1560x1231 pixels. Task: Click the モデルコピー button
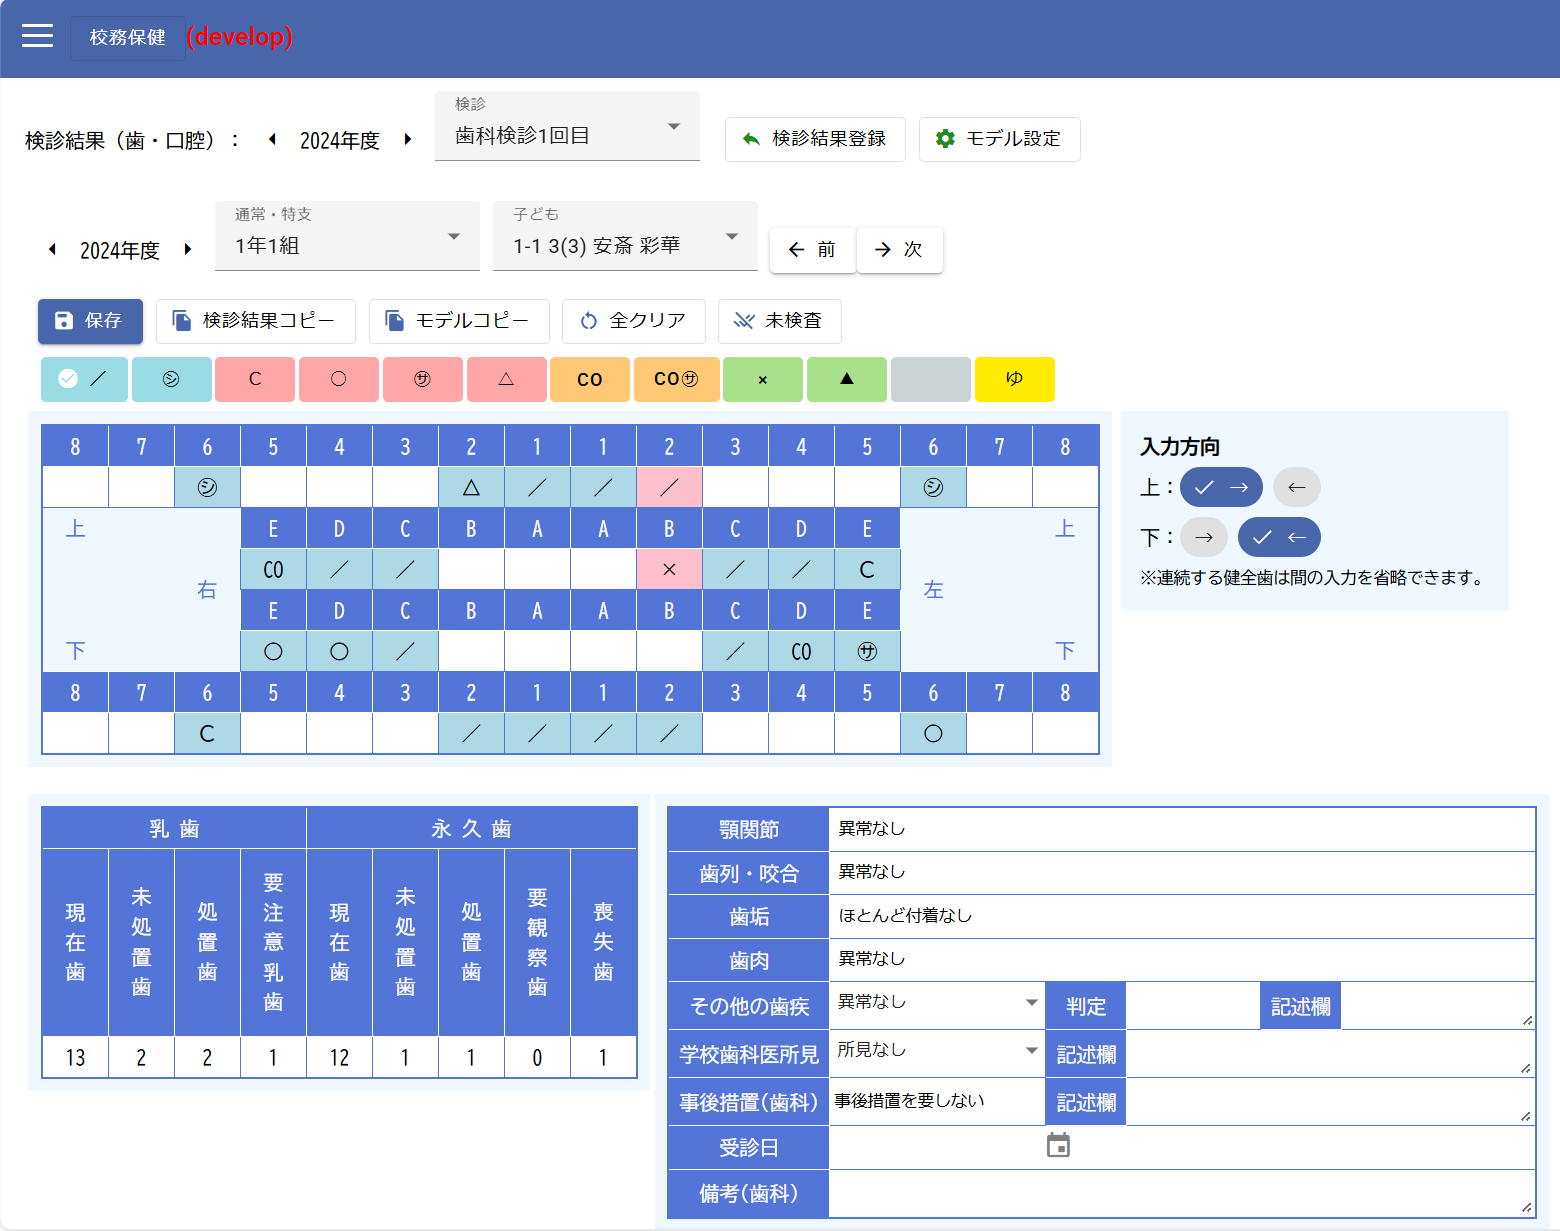pos(459,321)
